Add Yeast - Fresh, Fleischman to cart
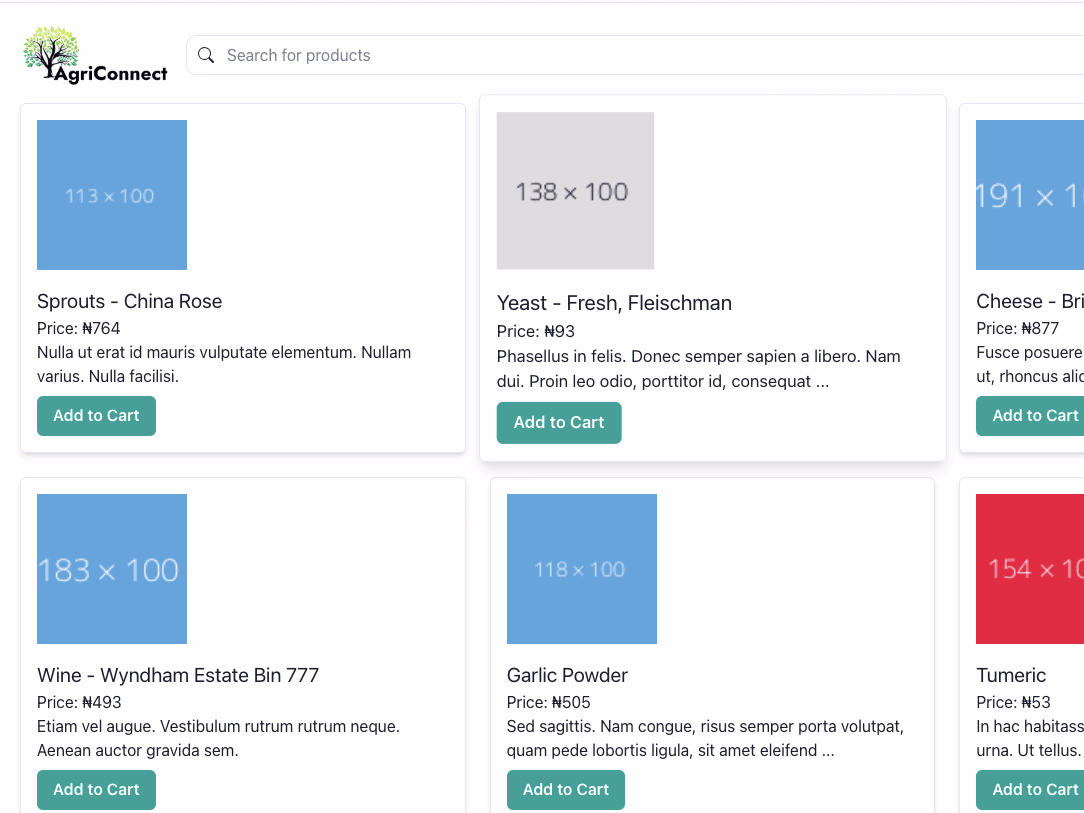Screen dimensions: 1084x813 (559, 422)
